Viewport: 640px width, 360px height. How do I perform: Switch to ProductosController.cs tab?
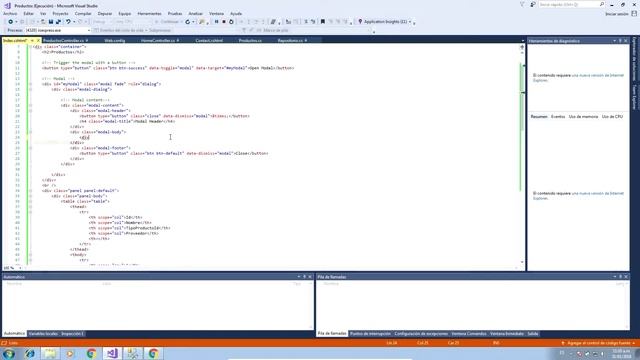tap(63, 40)
